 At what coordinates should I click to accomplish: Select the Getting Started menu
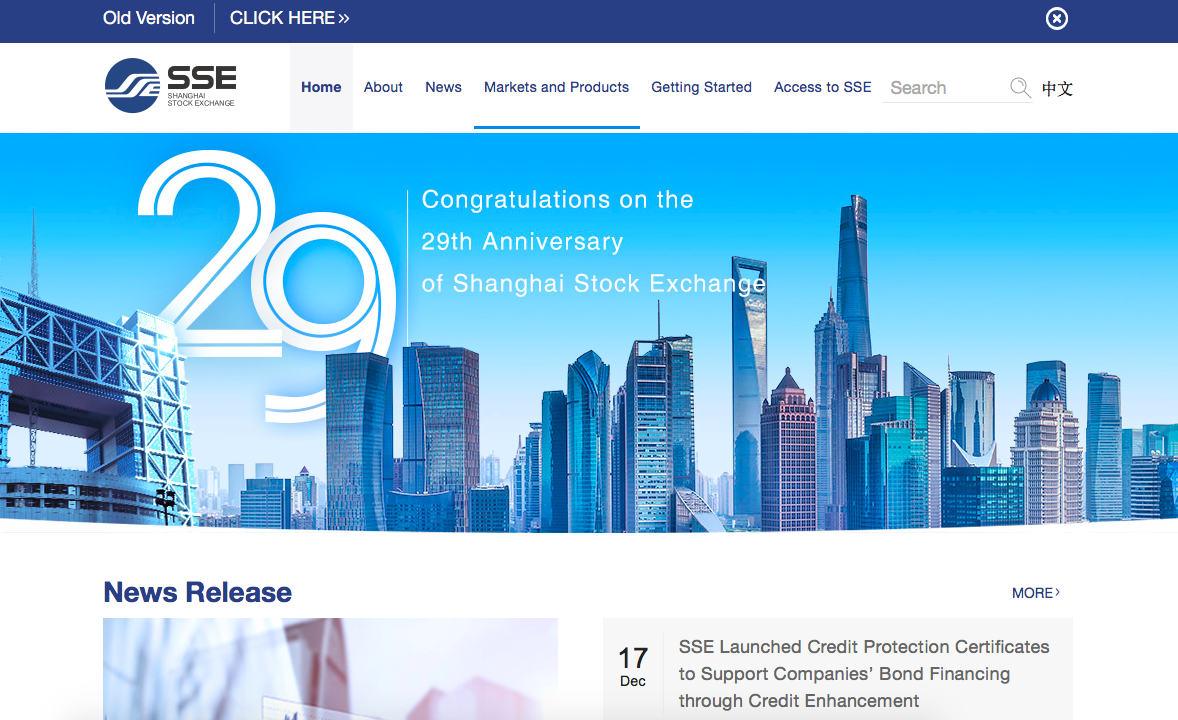tap(701, 87)
